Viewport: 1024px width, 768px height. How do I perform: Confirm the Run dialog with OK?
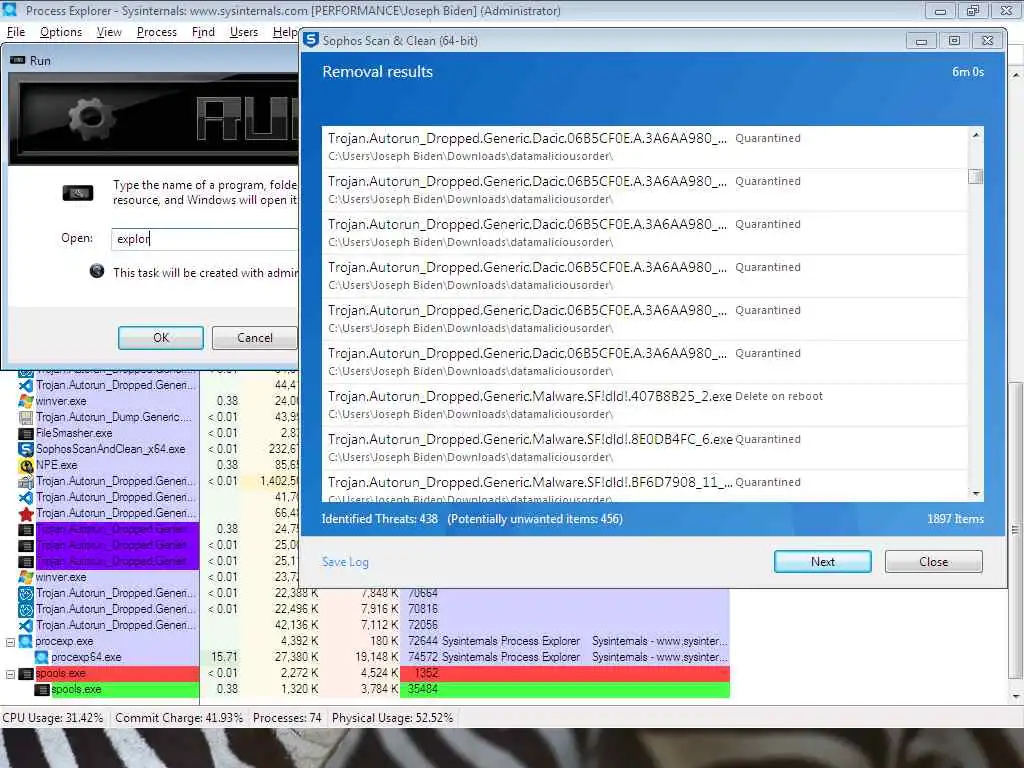(x=161, y=338)
